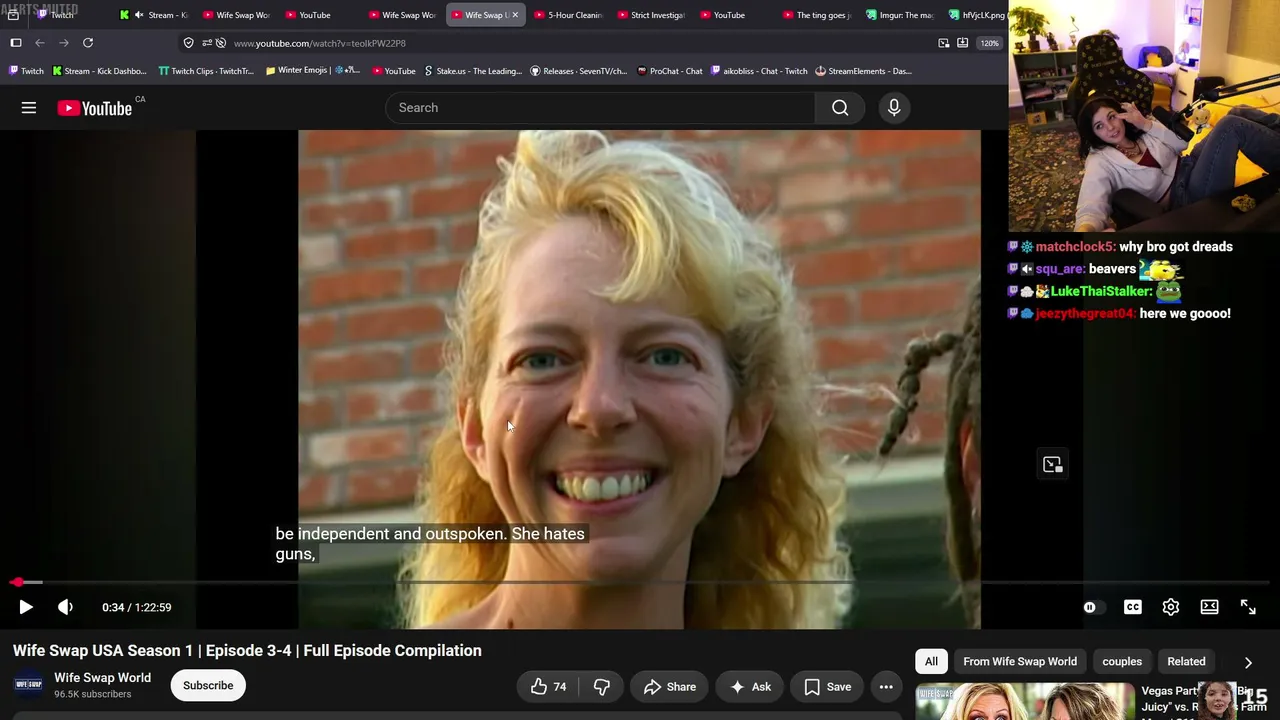This screenshot has height=720, width=1280.
Task: Select the From Wife Swap World chip
Action: [1020, 661]
